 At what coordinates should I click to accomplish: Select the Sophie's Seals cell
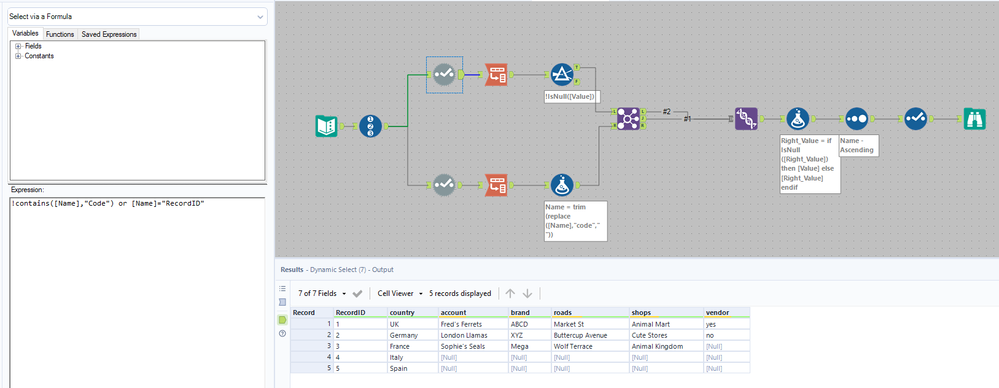coord(473,347)
